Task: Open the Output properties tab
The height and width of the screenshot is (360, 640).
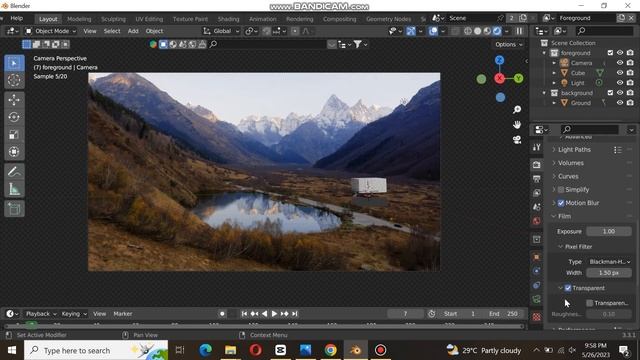Action: pos(537,179)
